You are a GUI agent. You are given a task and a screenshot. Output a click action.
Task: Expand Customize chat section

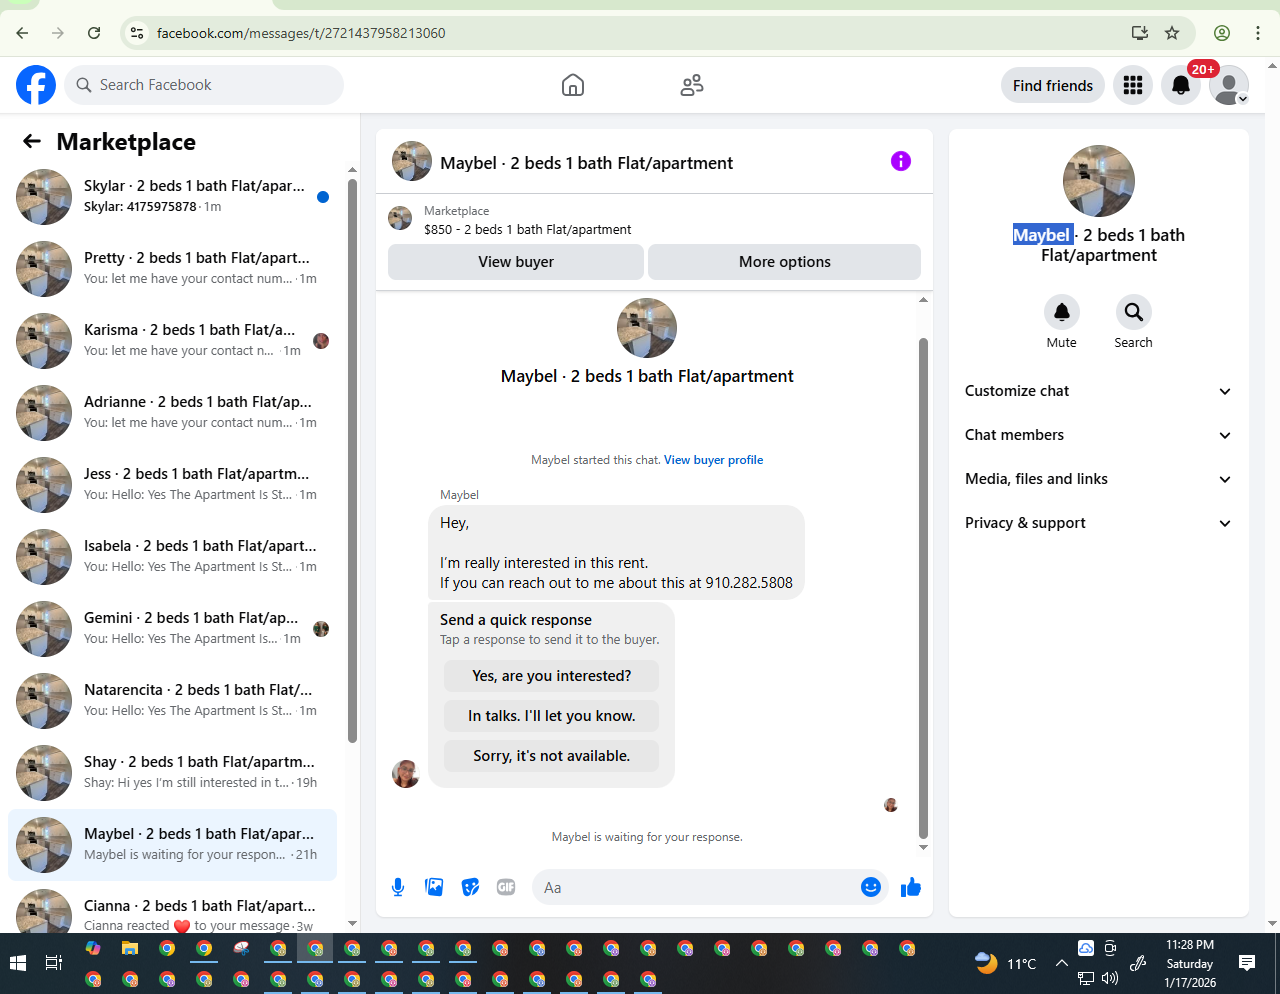tap(1098, 391)
